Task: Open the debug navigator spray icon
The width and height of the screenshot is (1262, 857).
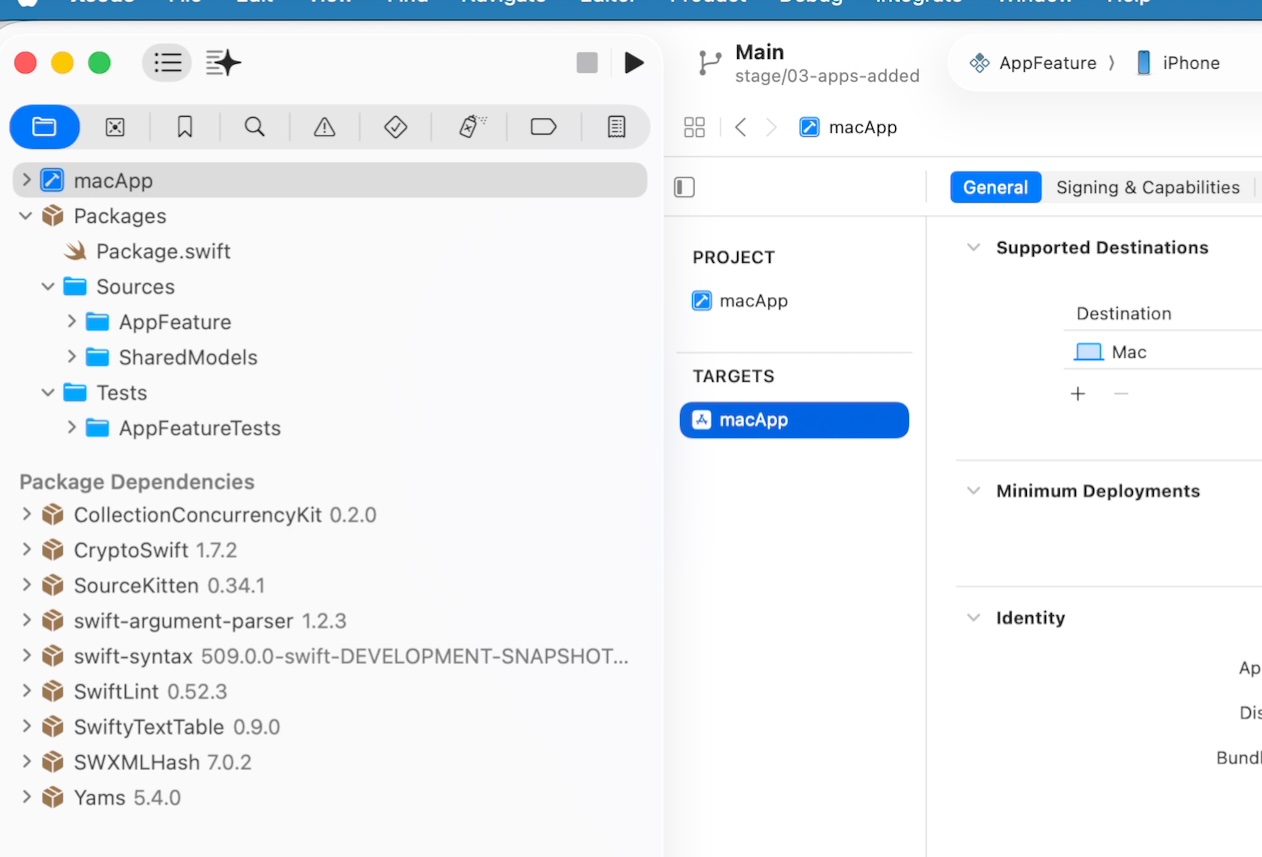Action: 471,127
